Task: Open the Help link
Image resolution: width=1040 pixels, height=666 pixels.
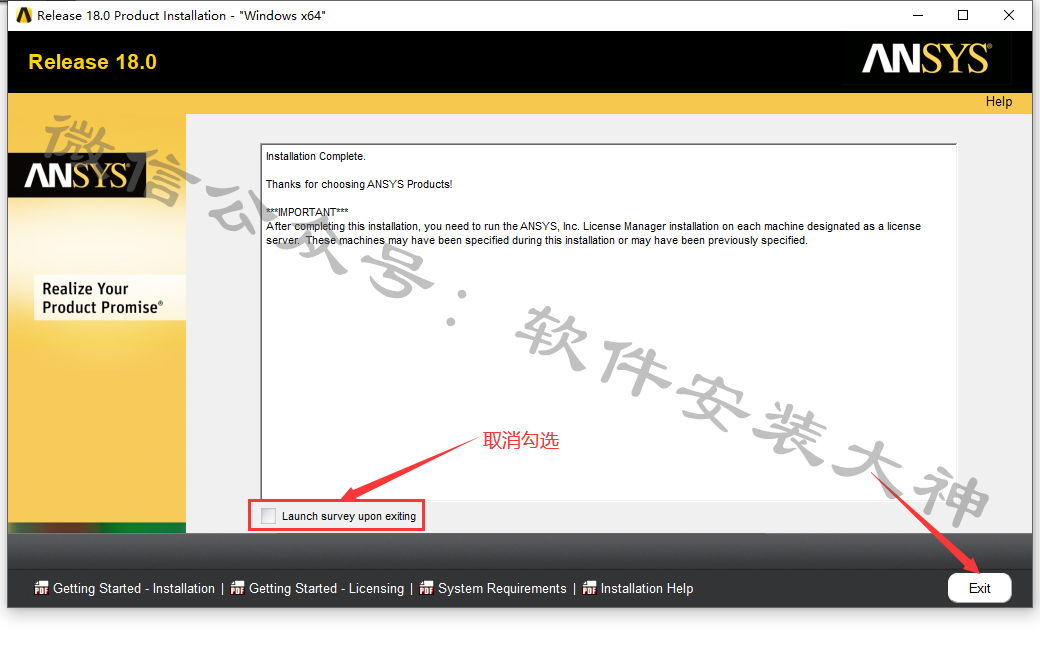Action: pos(998,101)
